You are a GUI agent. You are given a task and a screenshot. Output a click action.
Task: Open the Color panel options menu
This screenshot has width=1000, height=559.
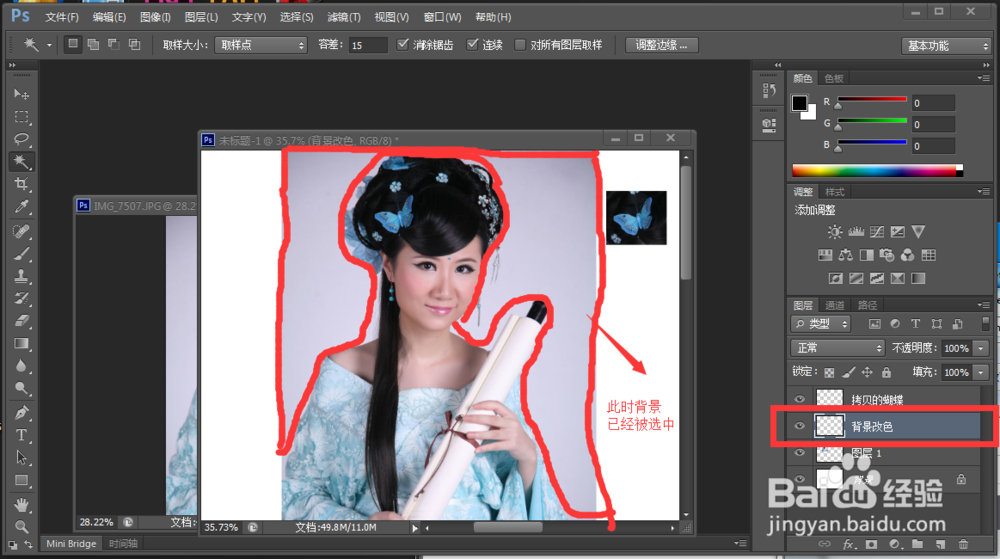point(983,78)
